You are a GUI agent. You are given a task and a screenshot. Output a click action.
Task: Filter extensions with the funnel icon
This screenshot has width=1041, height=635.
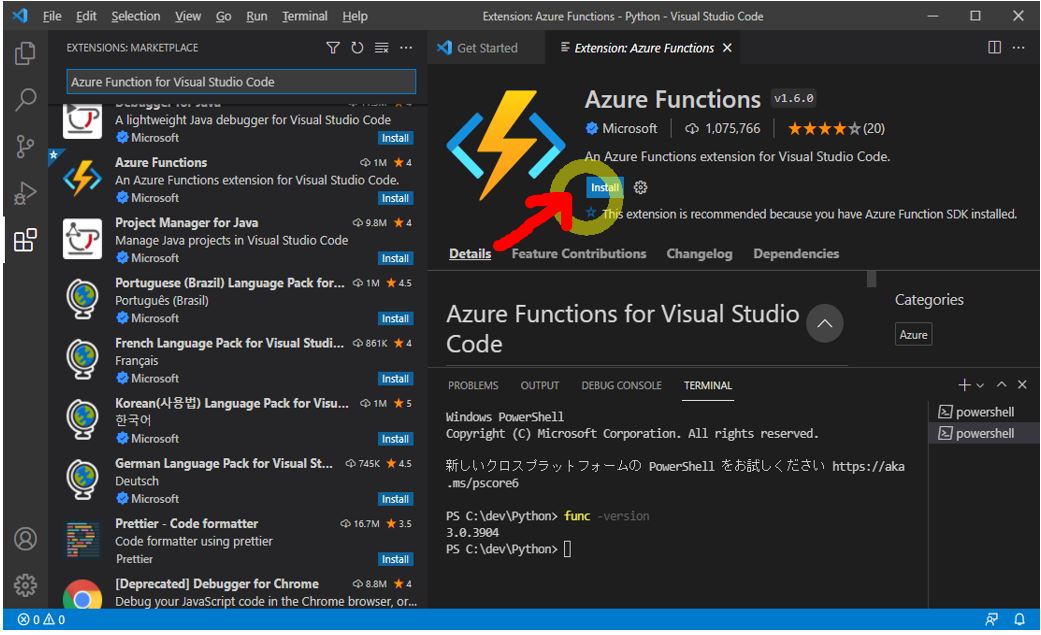[x=333, y=48]
